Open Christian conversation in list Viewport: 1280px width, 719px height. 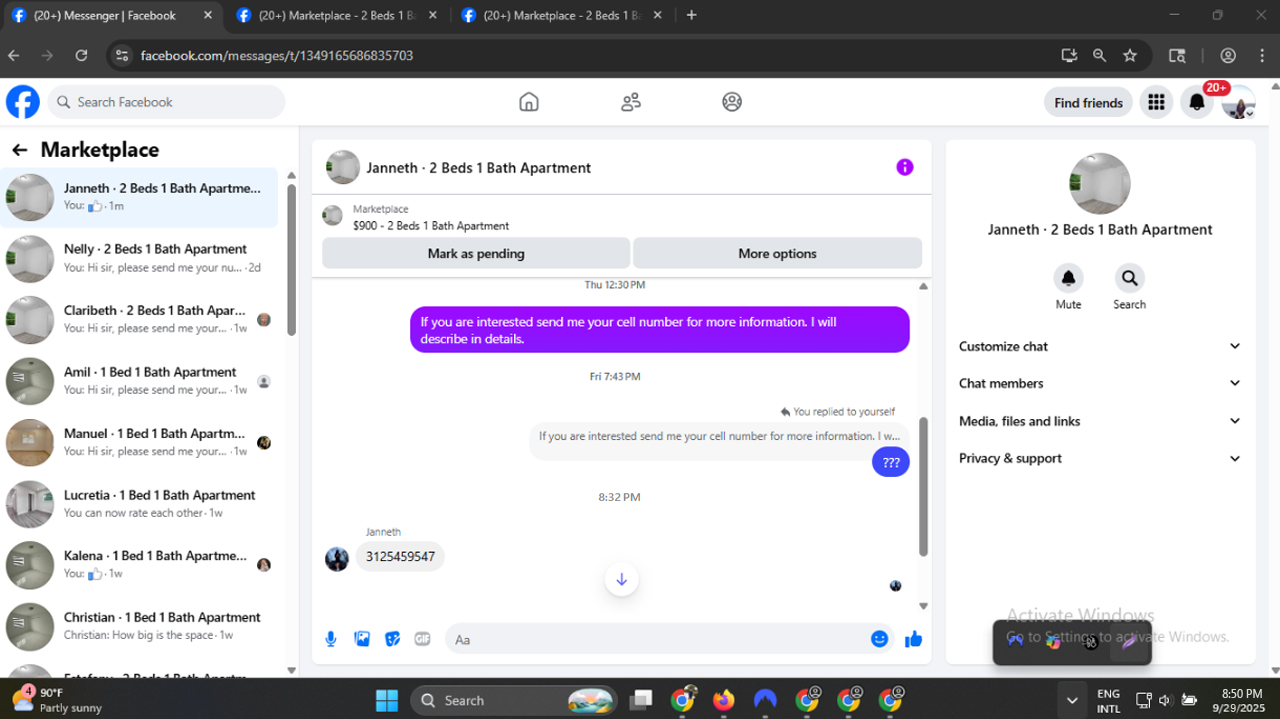139,626
